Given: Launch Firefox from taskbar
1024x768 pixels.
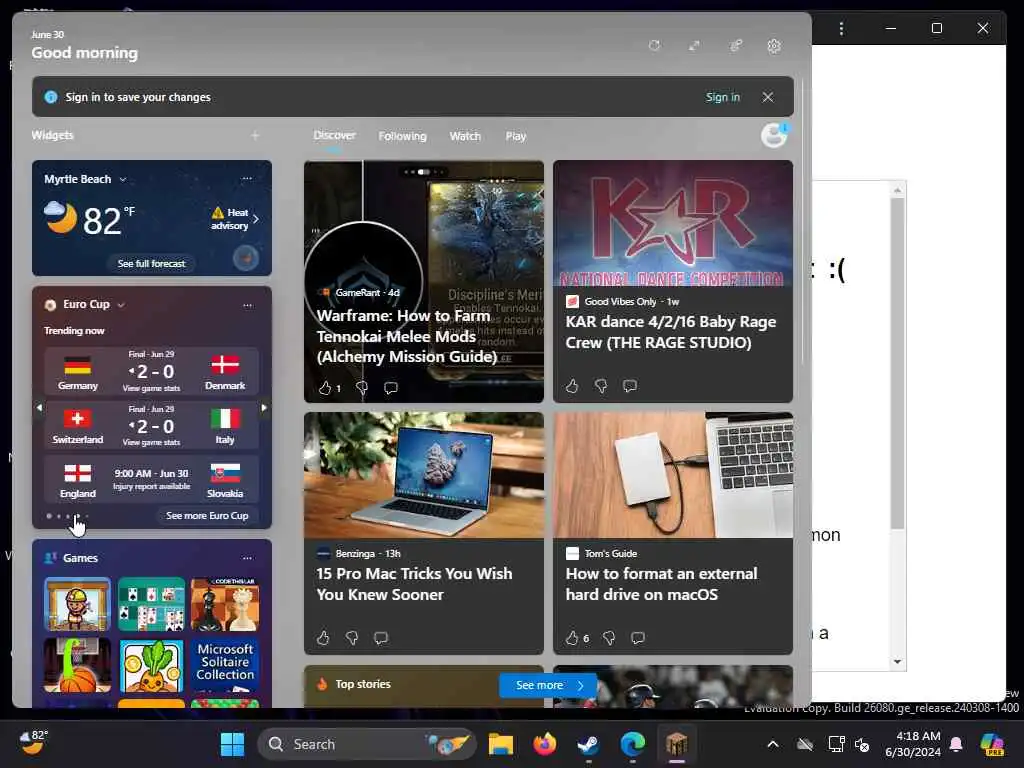Looking at the screenshot, I should [x=545, y=744].
